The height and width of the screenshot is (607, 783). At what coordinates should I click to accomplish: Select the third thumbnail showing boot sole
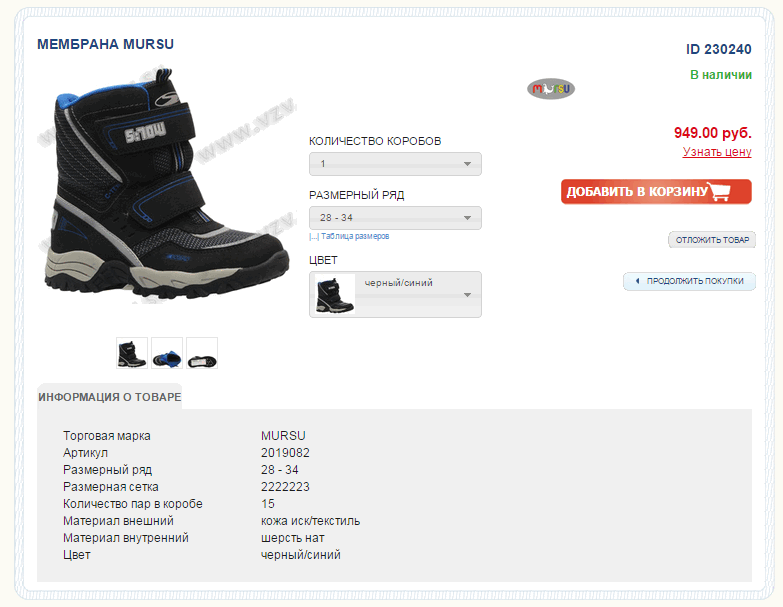click(202, 353)
